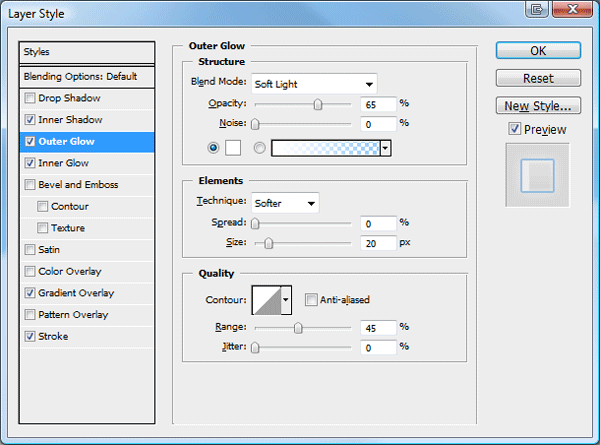The height and width of the screenshot is (445, 600).
Task: Close the Layer Style dialog
Action: pyautogui.click(x=572, y=9)
